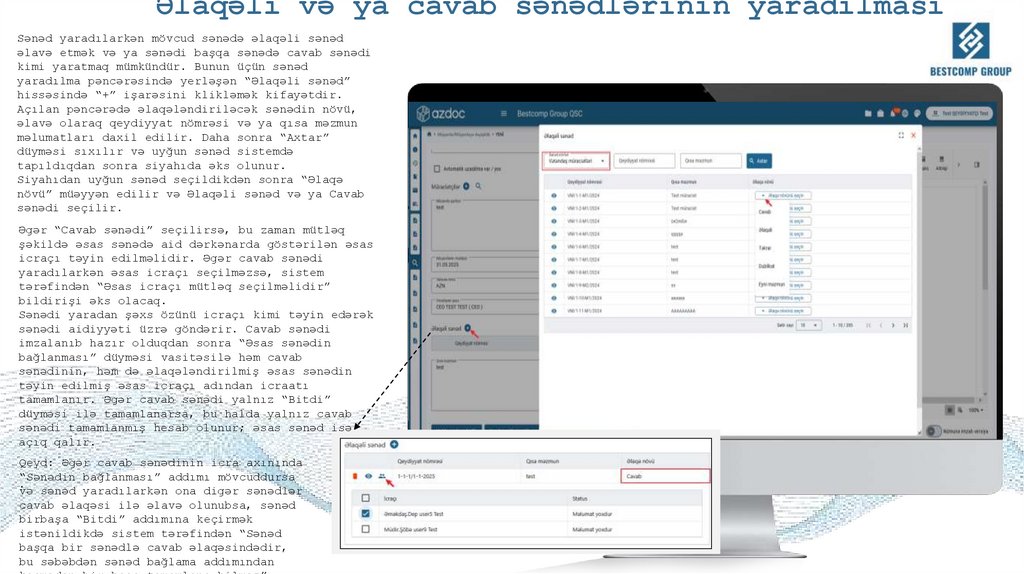Click the Bestcomp Group logo
The width and height of the screenshot is (1024, 574).
970,50
